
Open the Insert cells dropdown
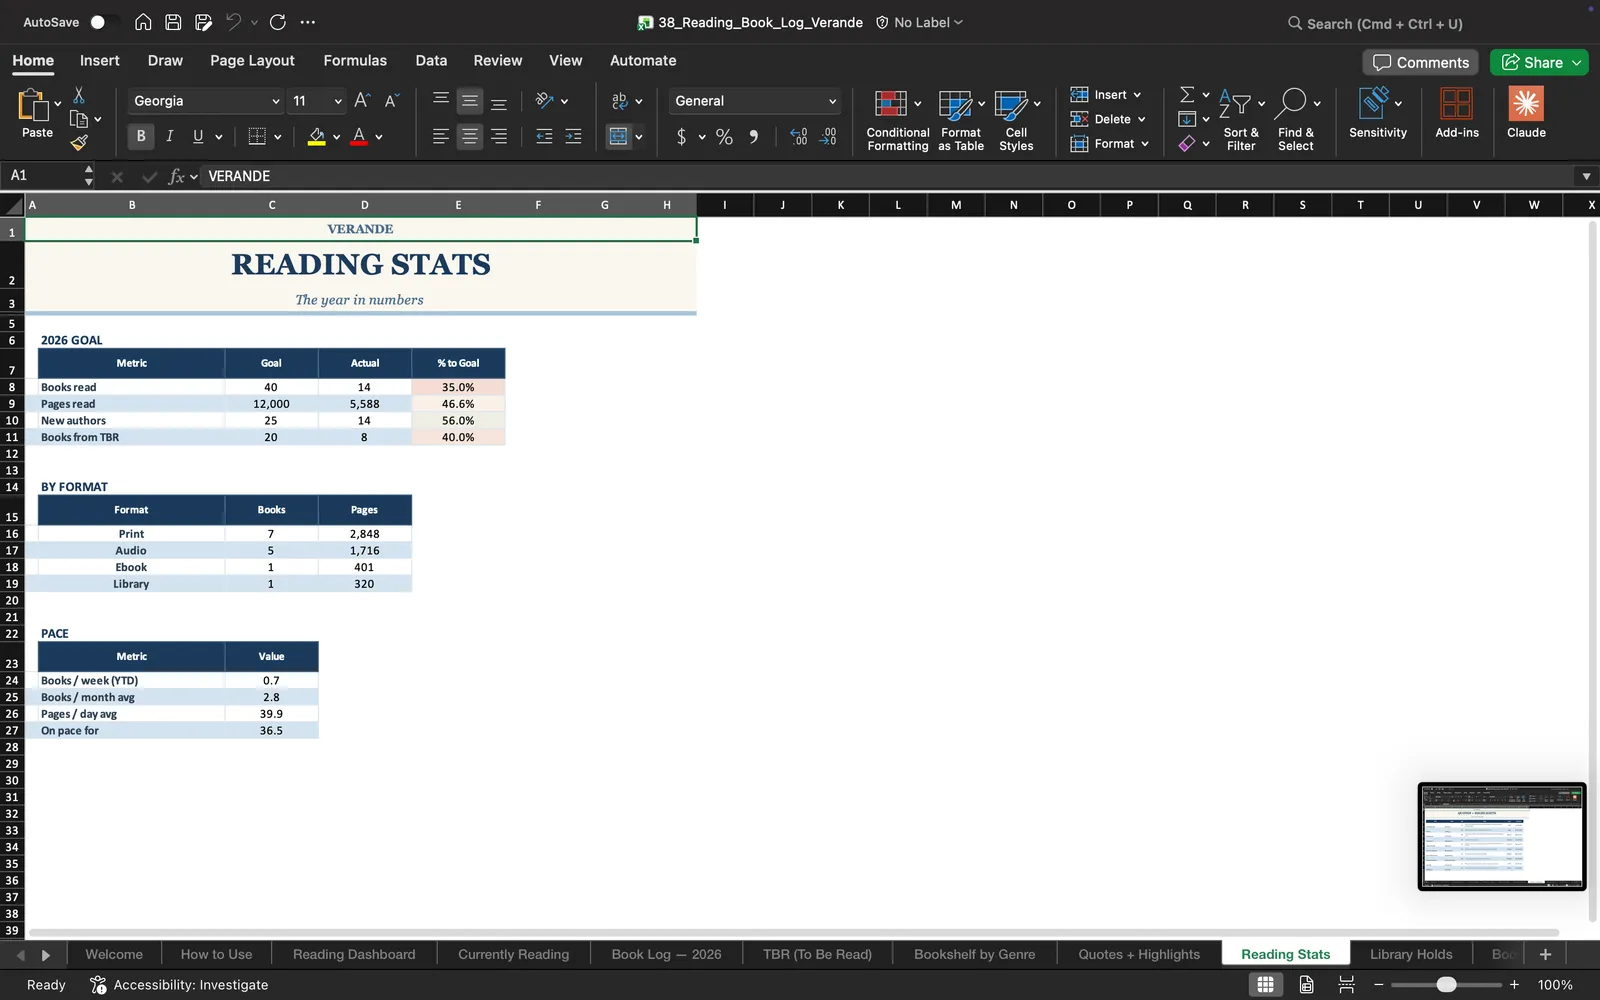pyautogui.click(x=1106, y=95)
